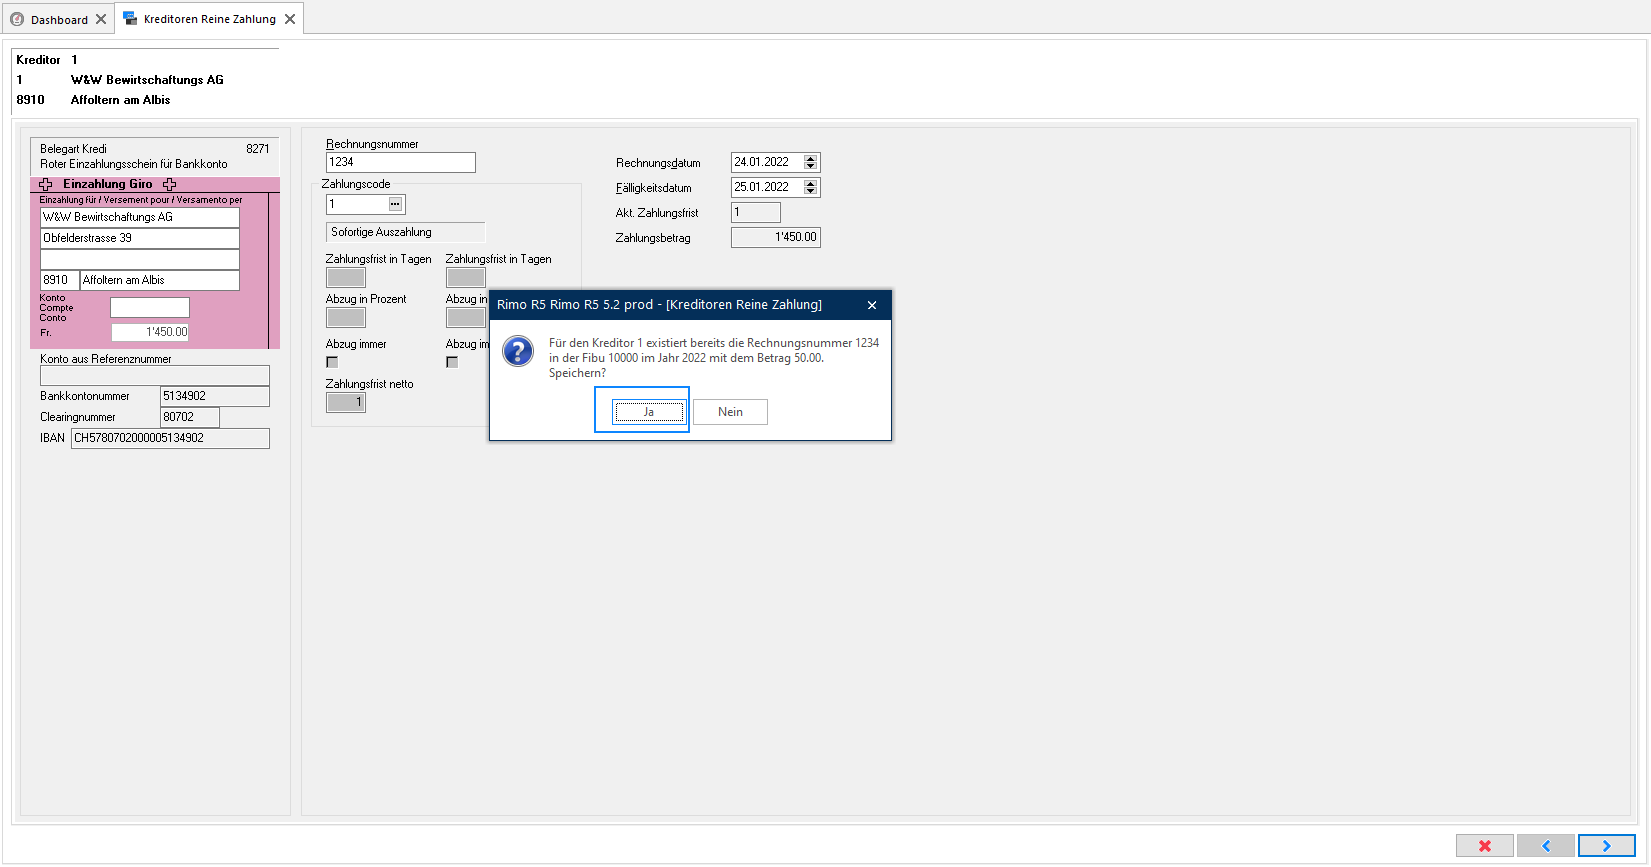The height and width of the screenshot is (867, 1651).
Task: Click the postal code field 8910
Action: pos(59,280)
